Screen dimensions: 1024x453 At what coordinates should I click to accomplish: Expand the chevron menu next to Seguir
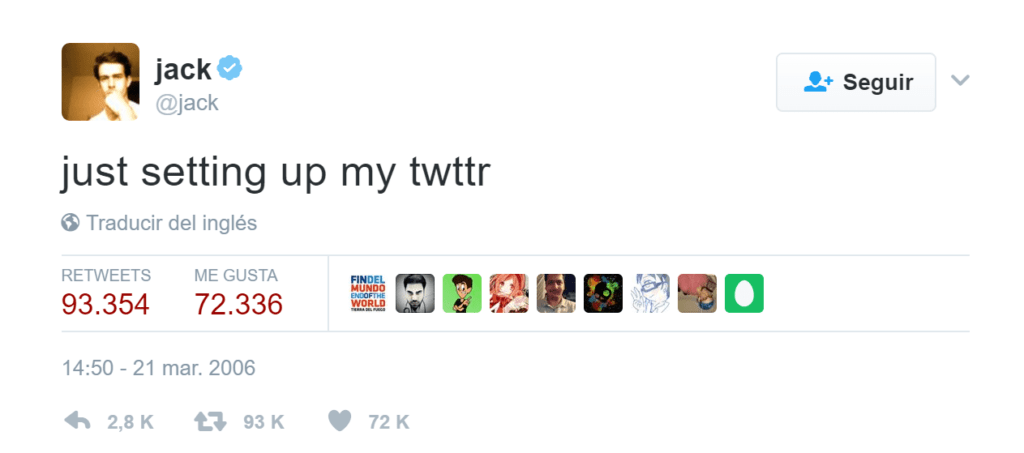coord(960,80)
